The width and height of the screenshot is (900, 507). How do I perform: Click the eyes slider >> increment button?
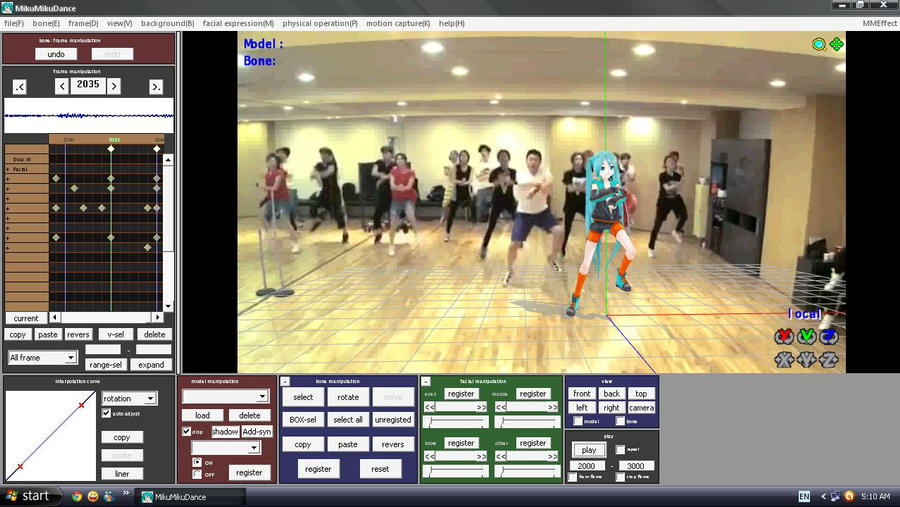[x=482, y=407]
